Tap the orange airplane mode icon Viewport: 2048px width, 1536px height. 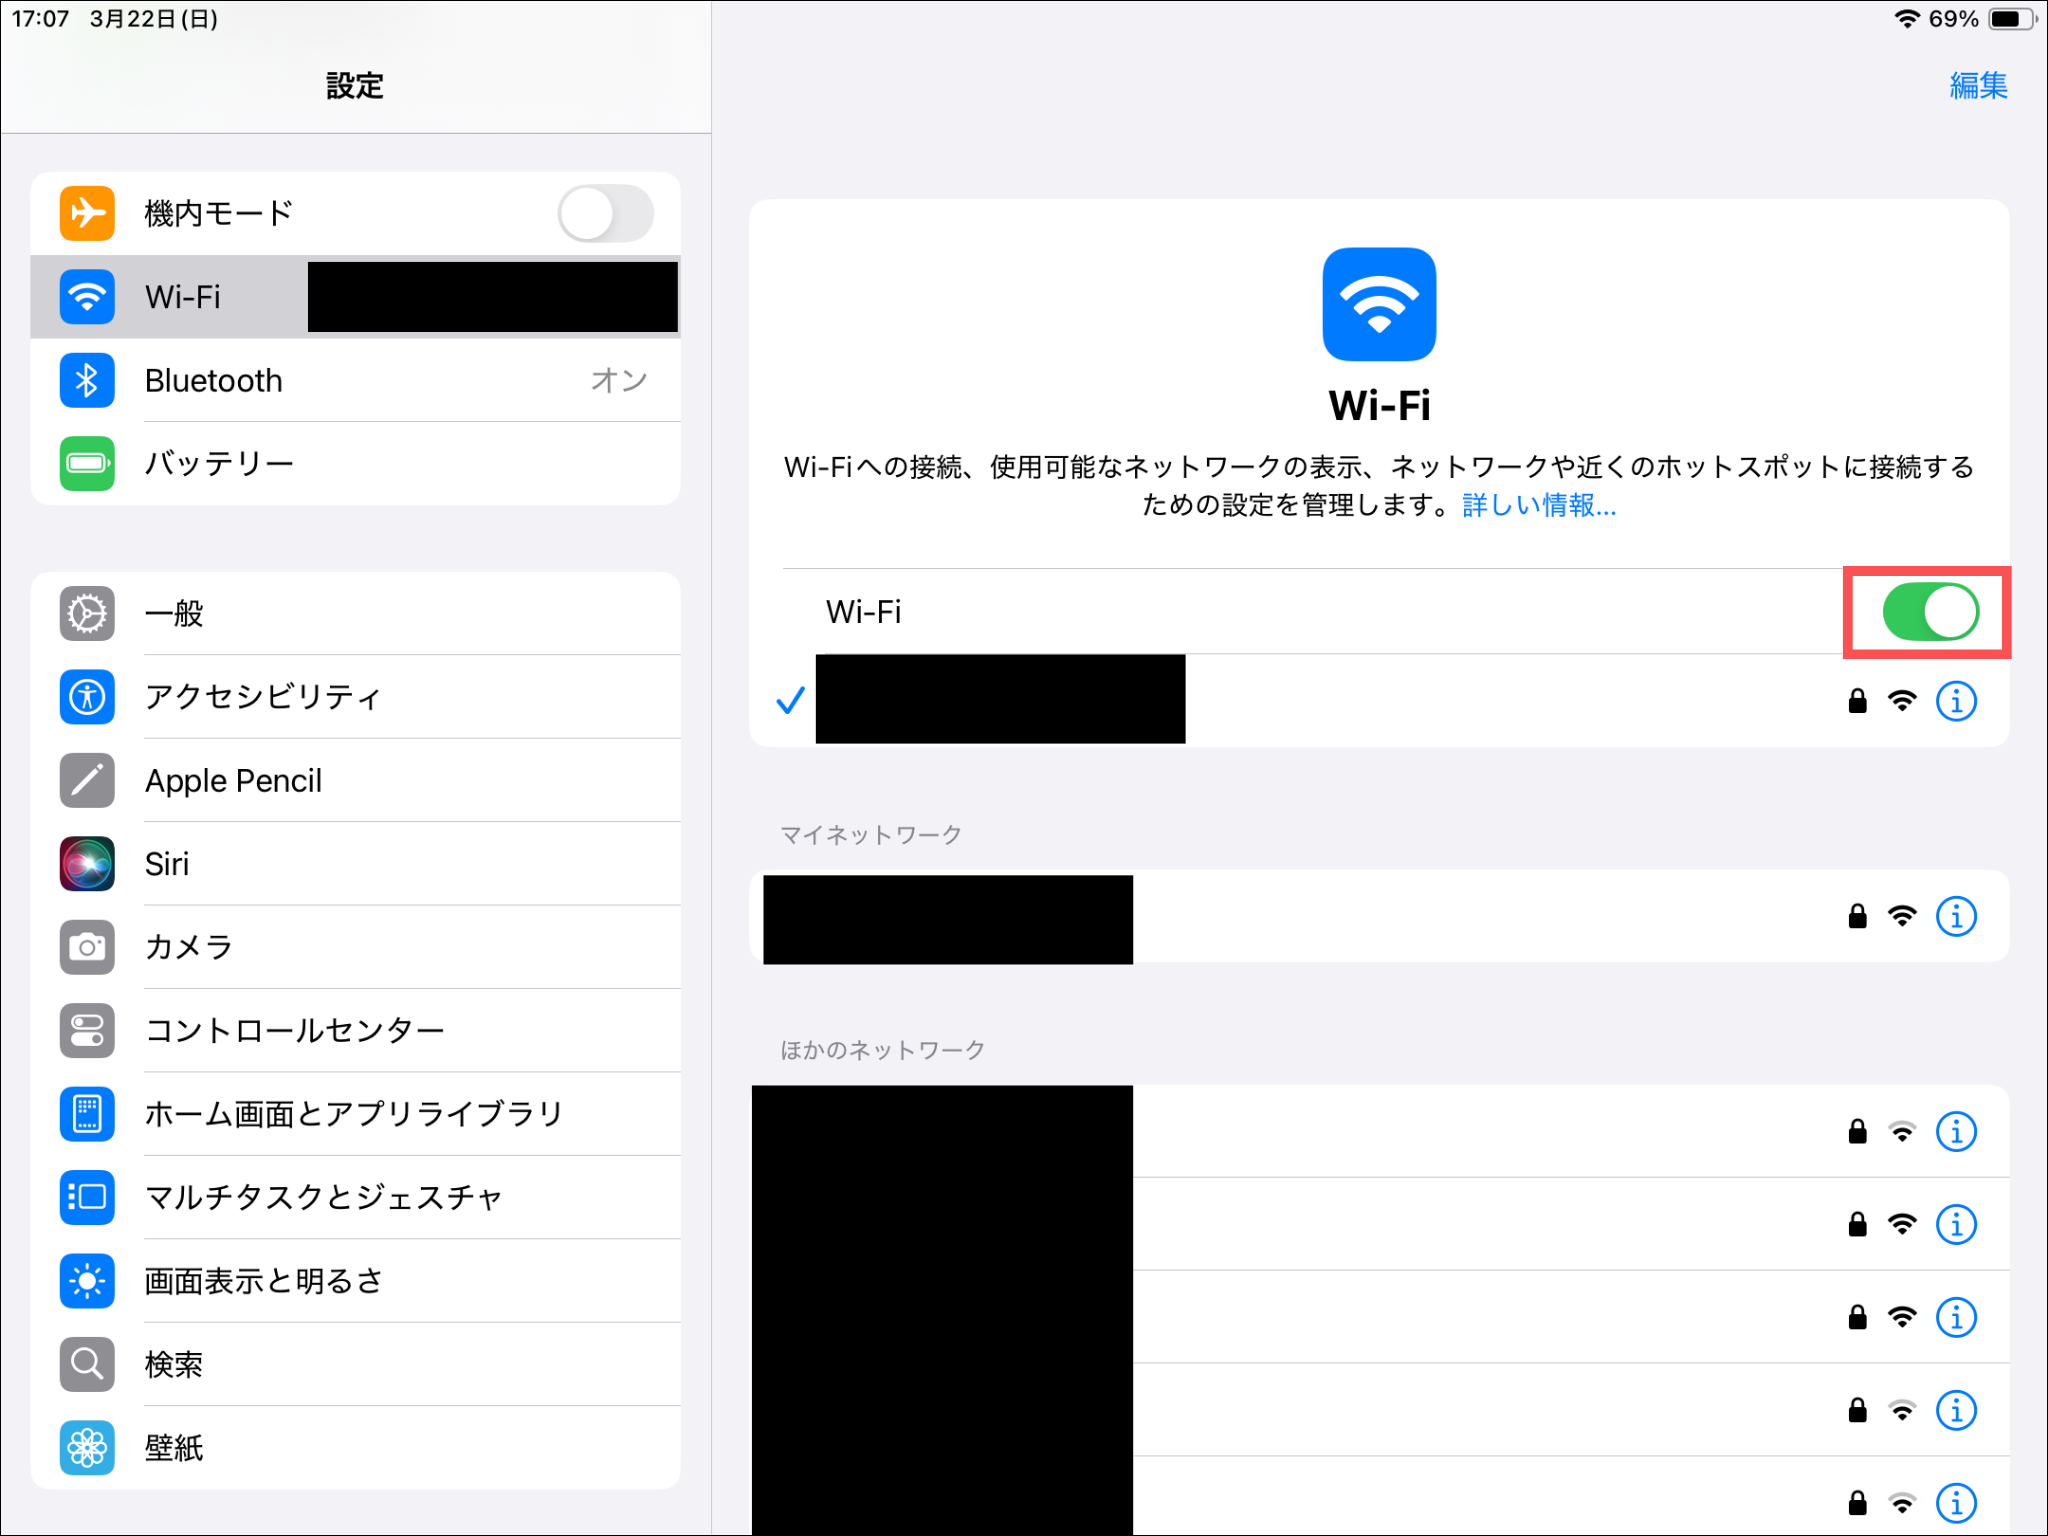point(87,213)
